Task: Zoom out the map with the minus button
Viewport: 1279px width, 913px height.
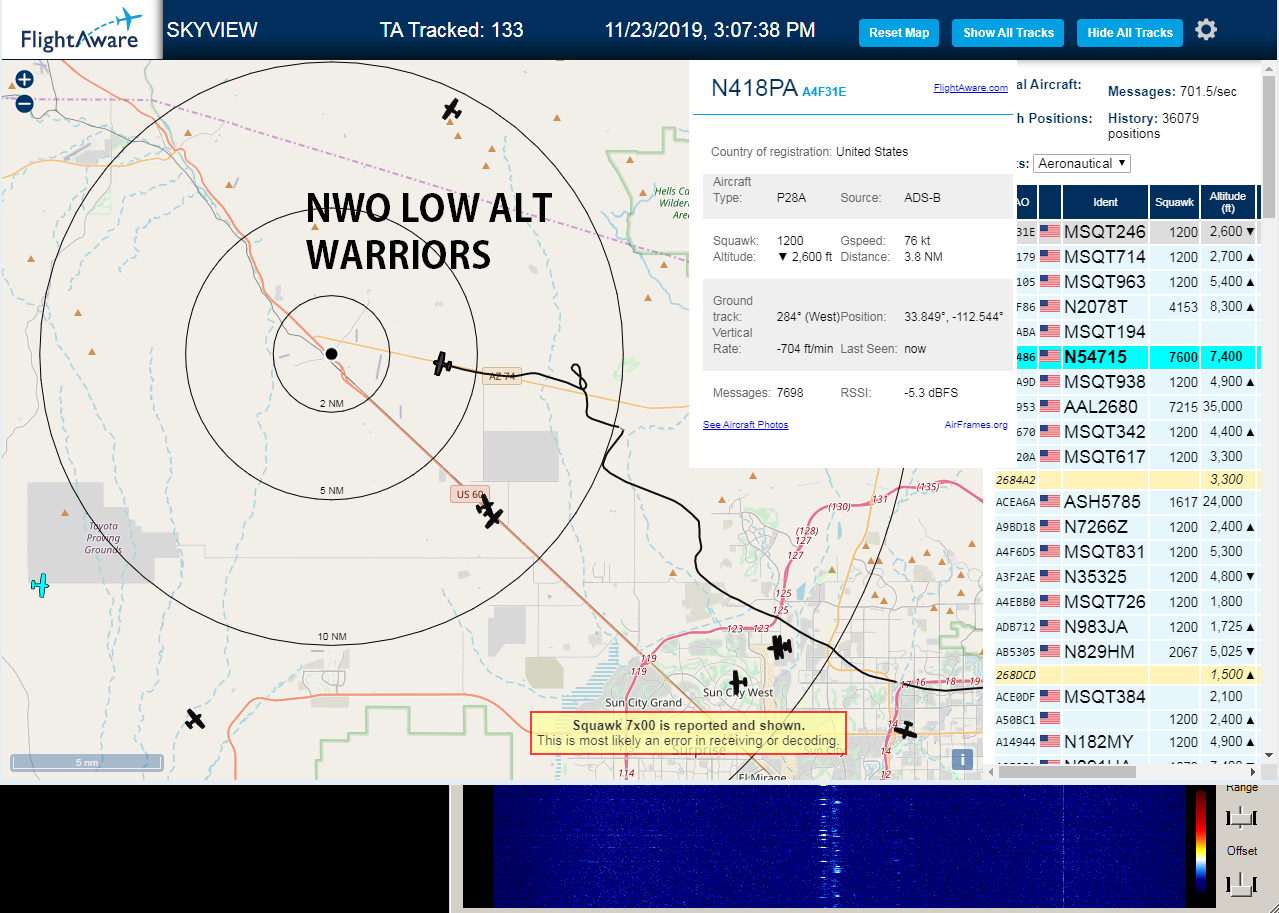Action: (x=25, y=103)
